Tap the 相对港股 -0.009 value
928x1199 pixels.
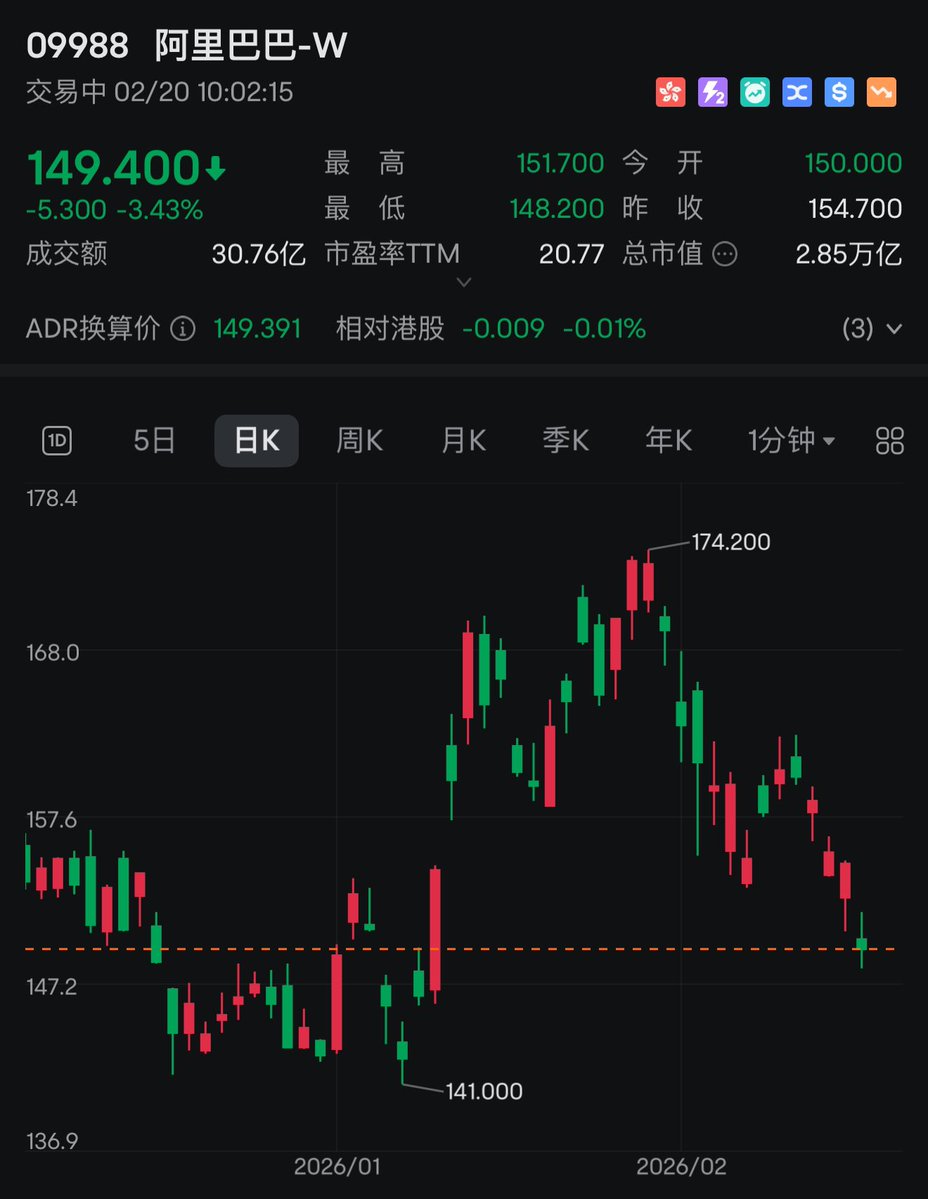[x=503, y=329]
